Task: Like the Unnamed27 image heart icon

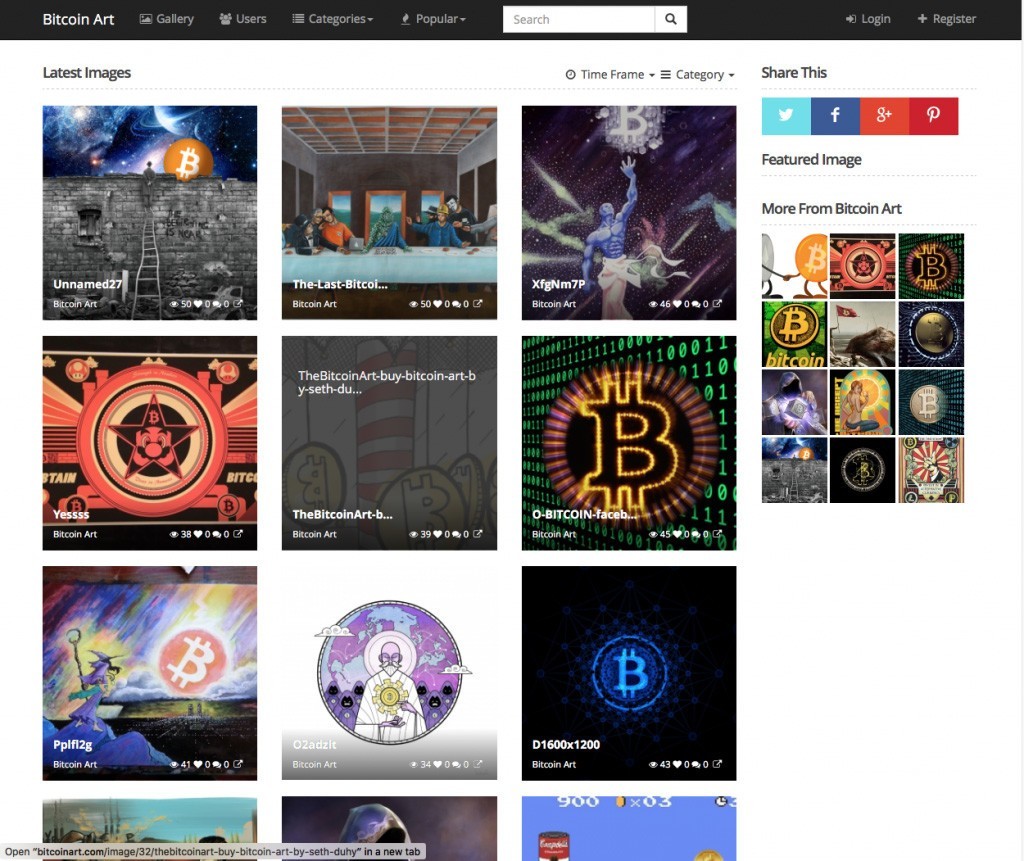Action: pyautogui.click(x=198, y=304)
